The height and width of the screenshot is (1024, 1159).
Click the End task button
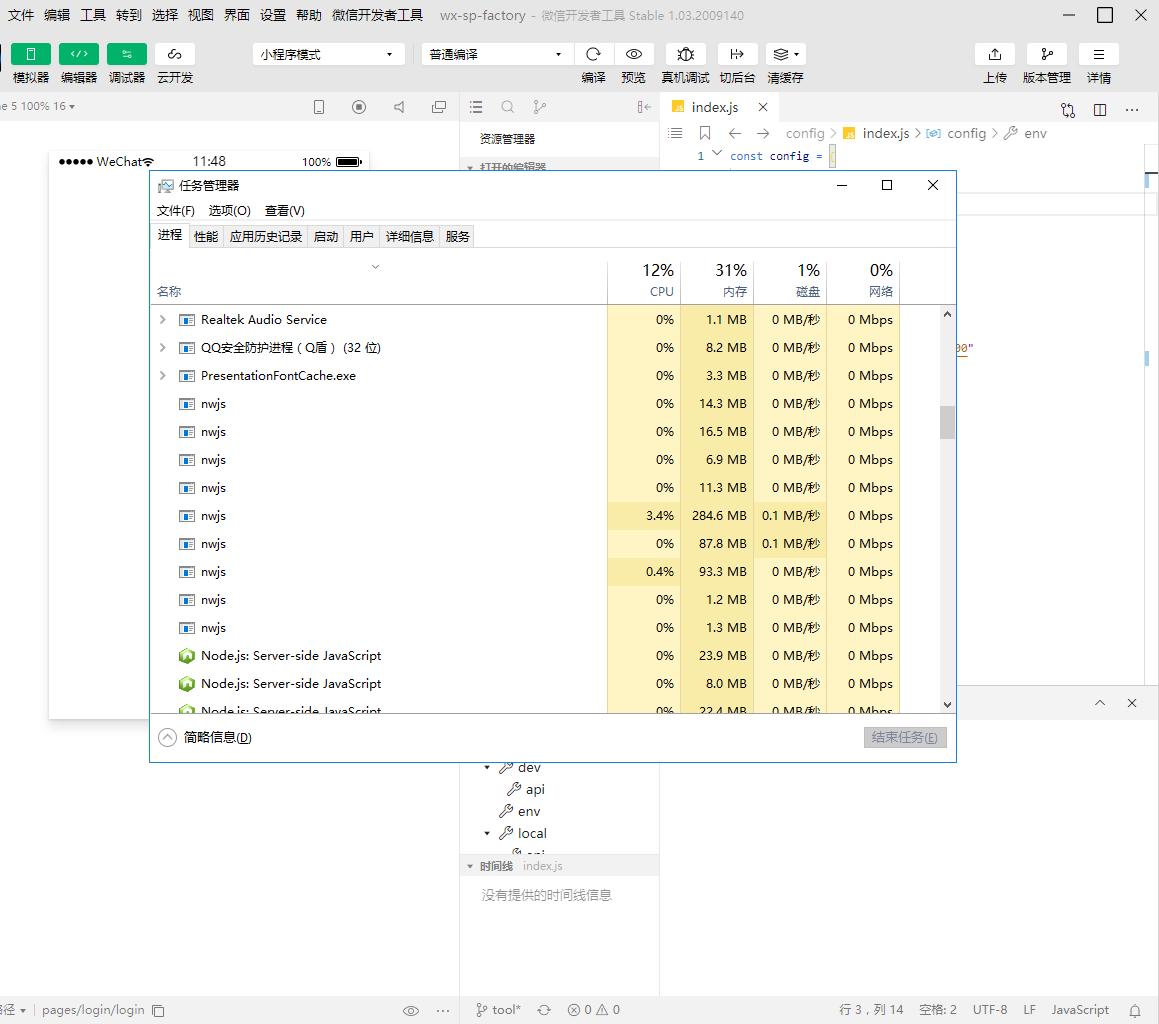(905, 737)
